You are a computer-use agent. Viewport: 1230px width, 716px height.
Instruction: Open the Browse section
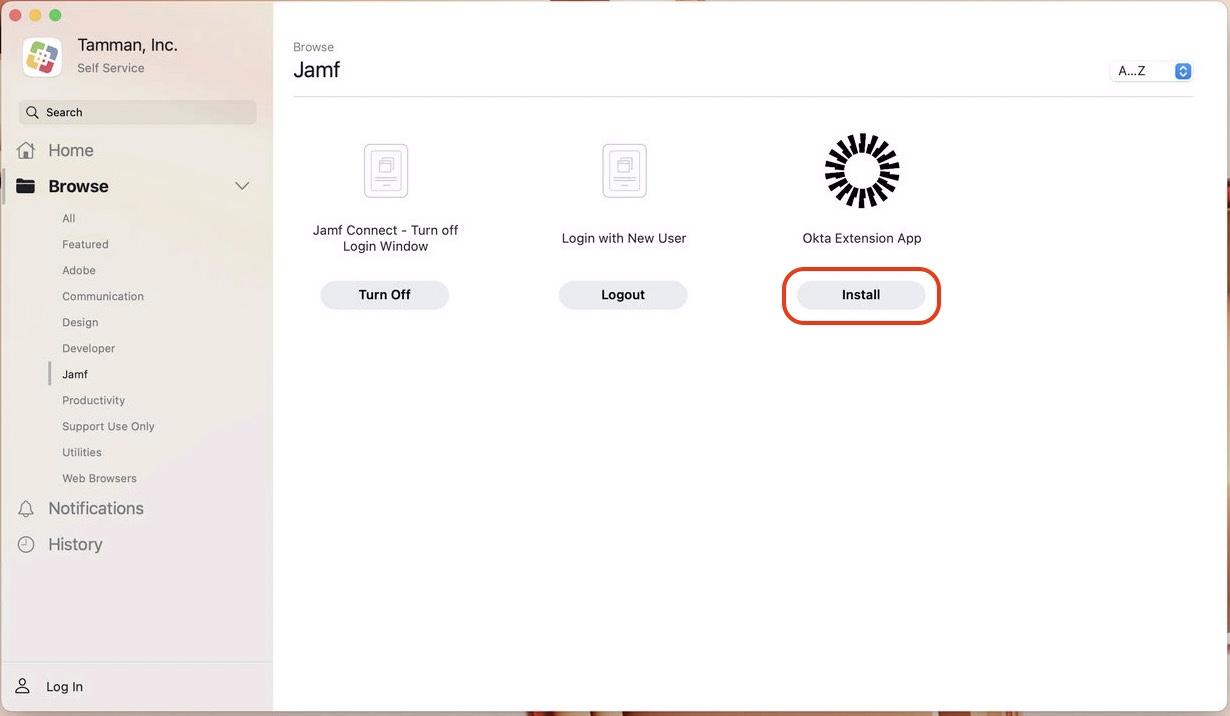click(x=78, y=186)
